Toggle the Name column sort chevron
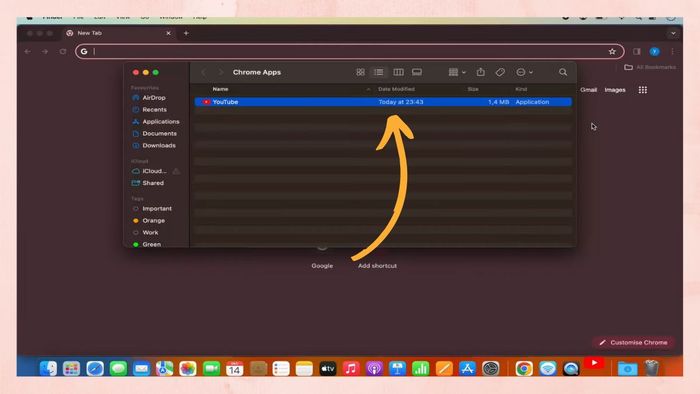This screenshot has width=700, height=394. 368,89
